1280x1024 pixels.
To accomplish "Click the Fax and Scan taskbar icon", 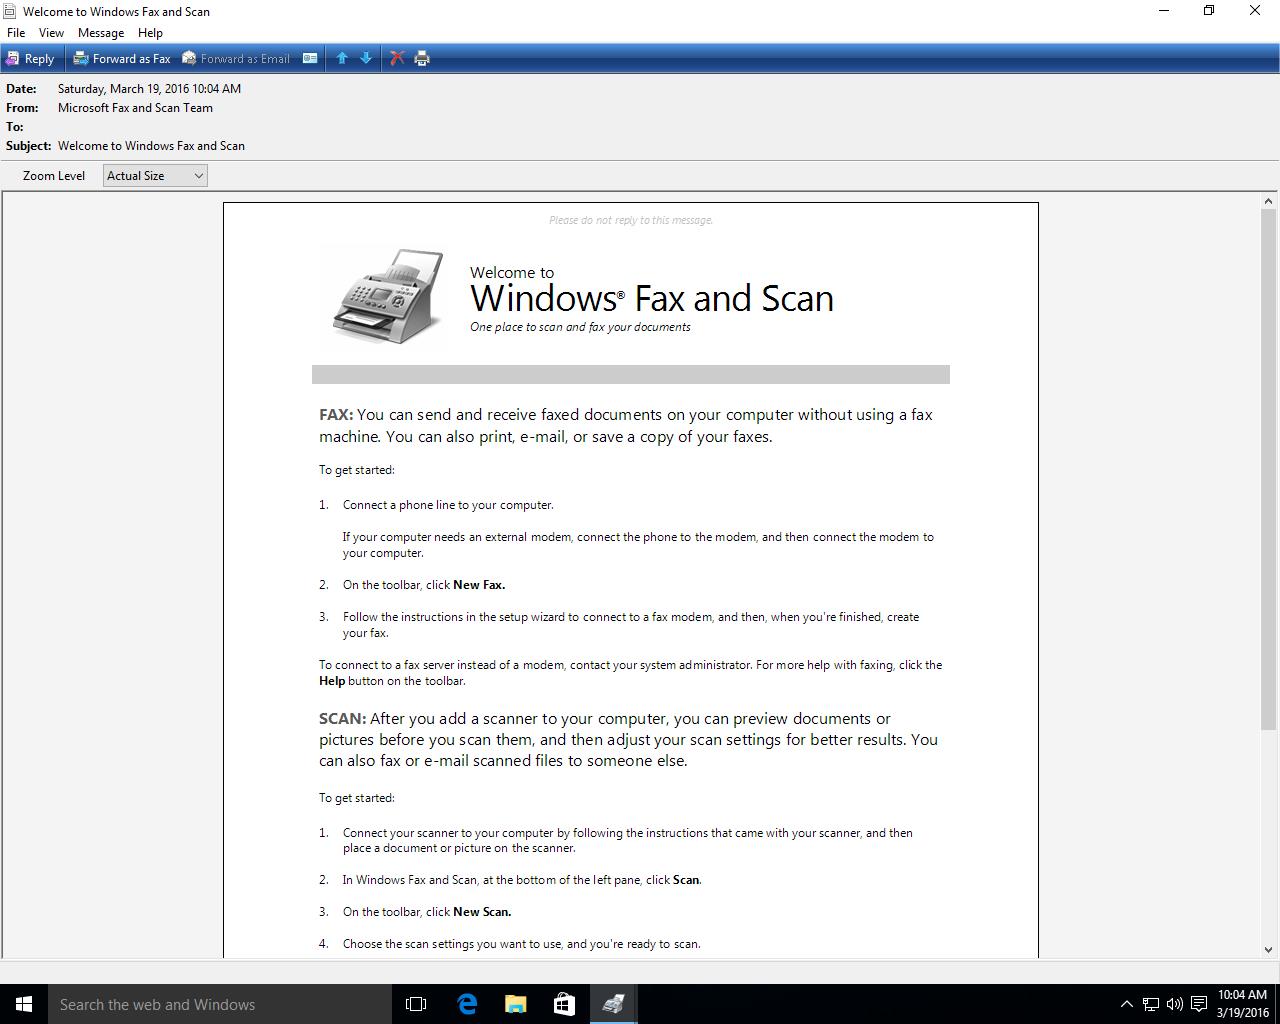I will 613,1004.
